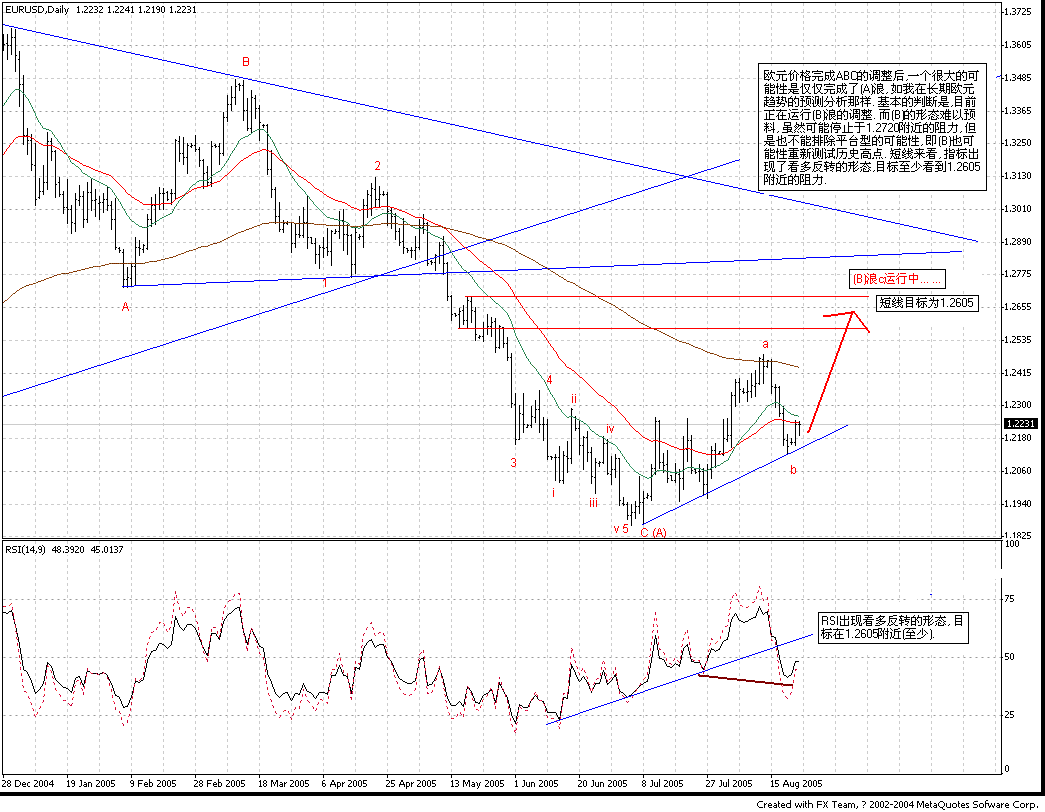
Task: Click the RSI scale value 50
Action: click(x=1010, y=657)
